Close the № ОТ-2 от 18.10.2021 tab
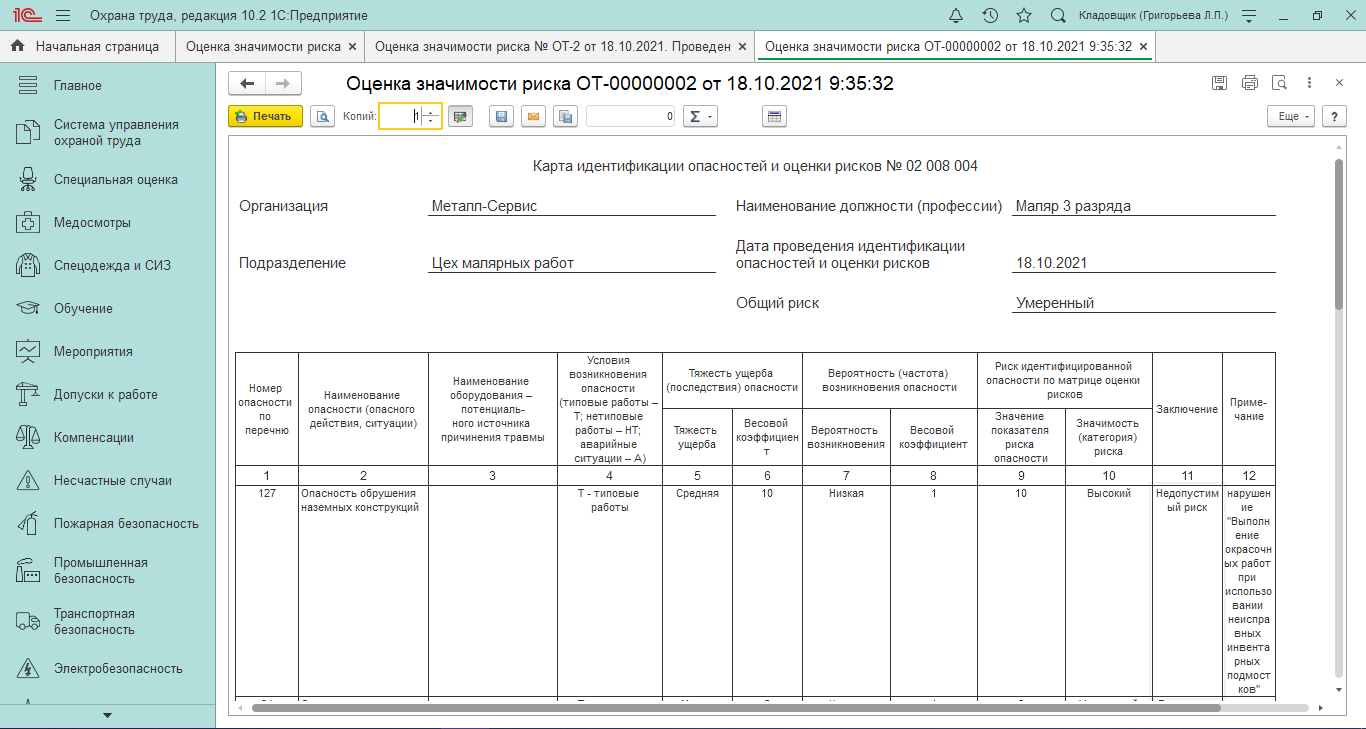The image size is (1366, 729). (x=741, y=46)
